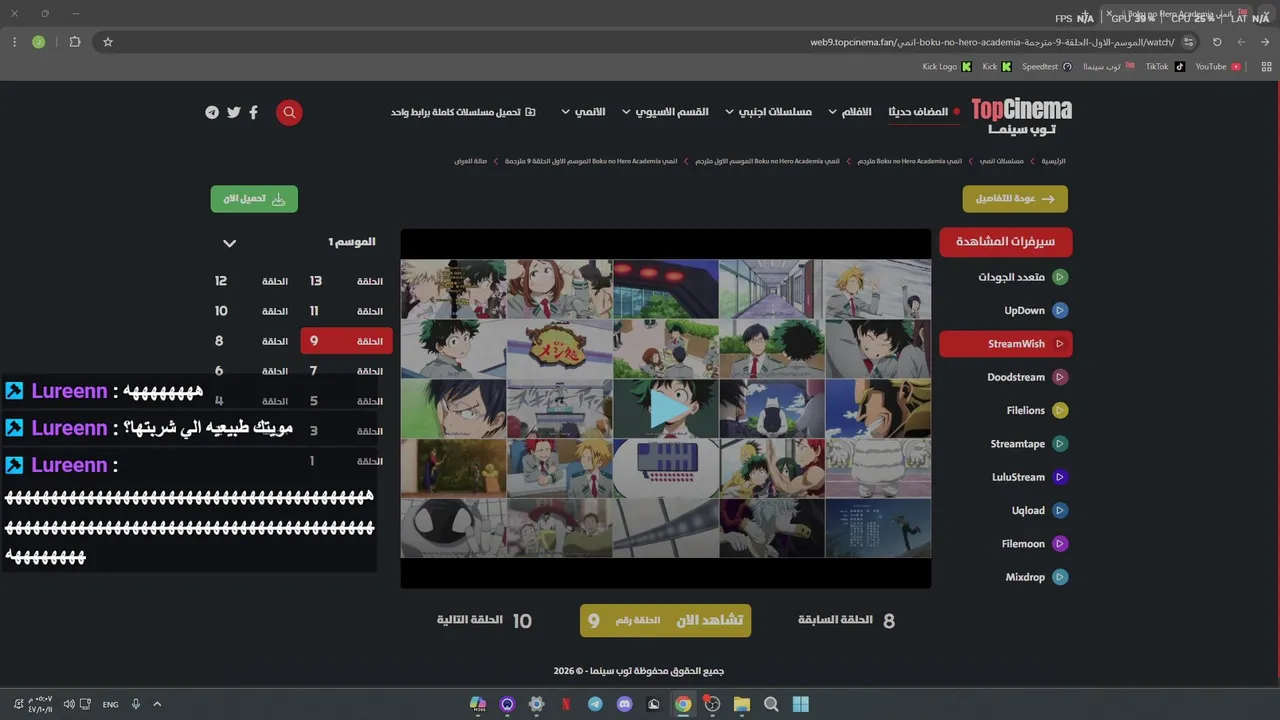This screenshot has height=720, width=1280.
Task: Open the Speedtest bookmark
Action: [1046, 67]
